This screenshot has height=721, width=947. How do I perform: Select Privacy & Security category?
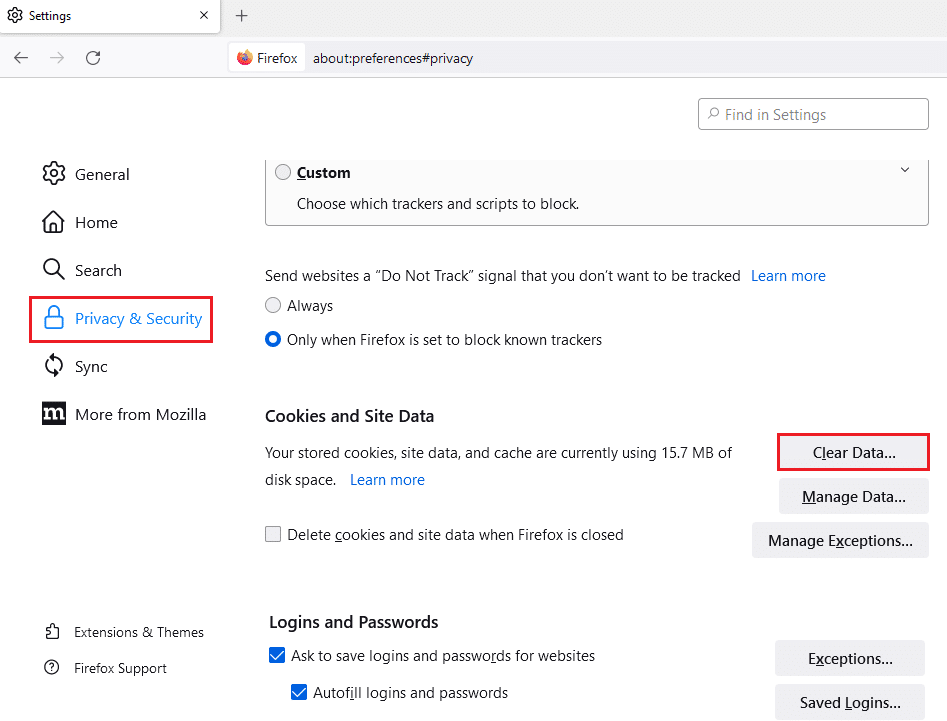point(121,319)
